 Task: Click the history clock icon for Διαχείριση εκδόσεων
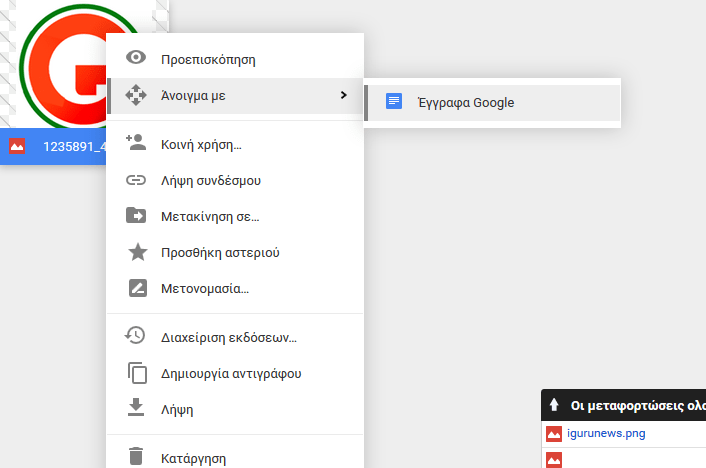point(136,336)
